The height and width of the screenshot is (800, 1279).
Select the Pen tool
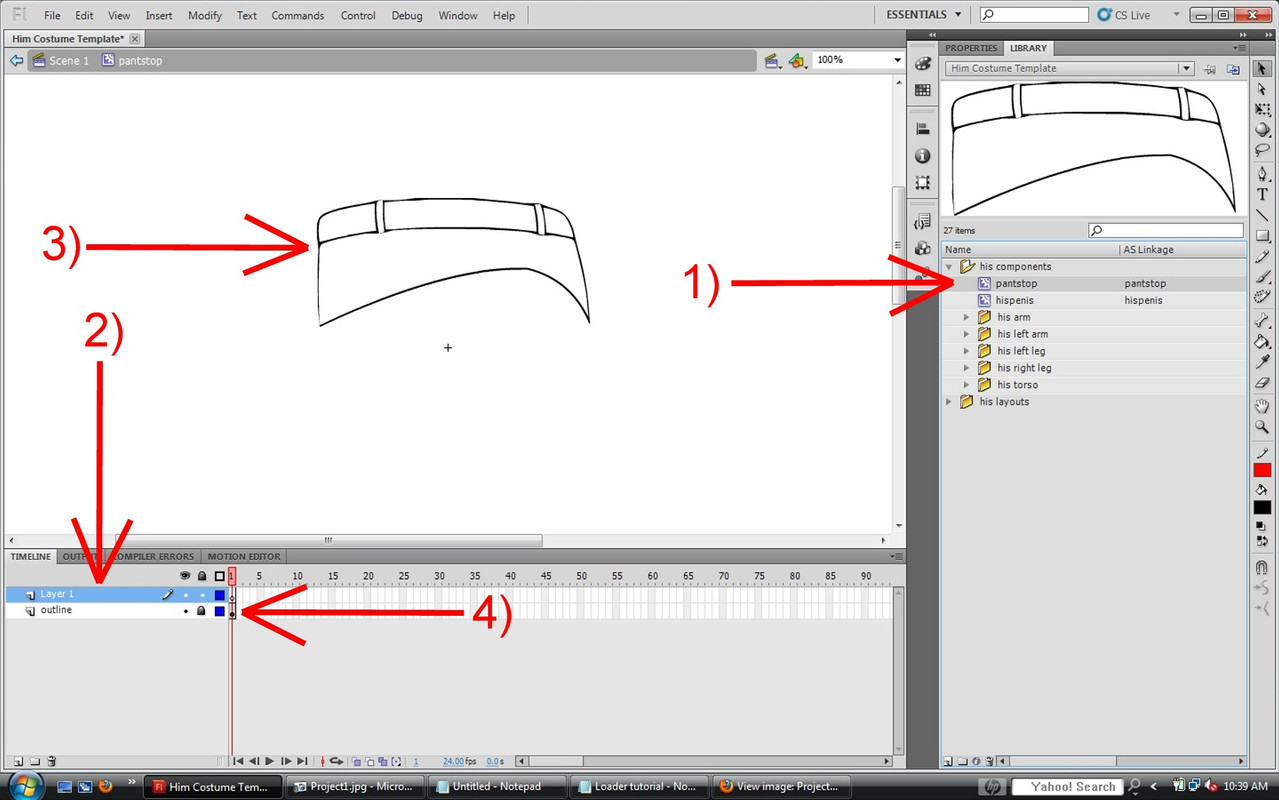click(x=1262, y=174)
